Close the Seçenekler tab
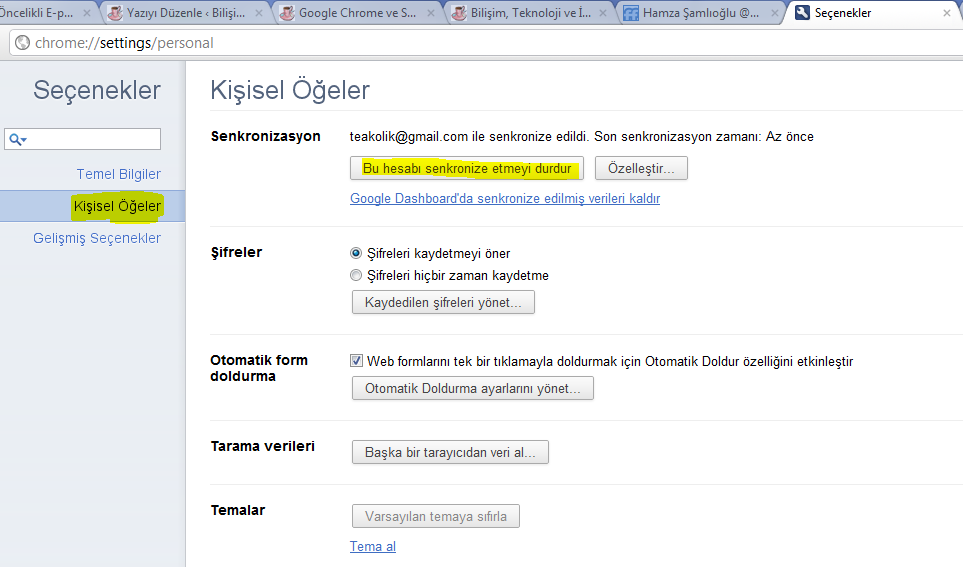 (x=946, y=13)
